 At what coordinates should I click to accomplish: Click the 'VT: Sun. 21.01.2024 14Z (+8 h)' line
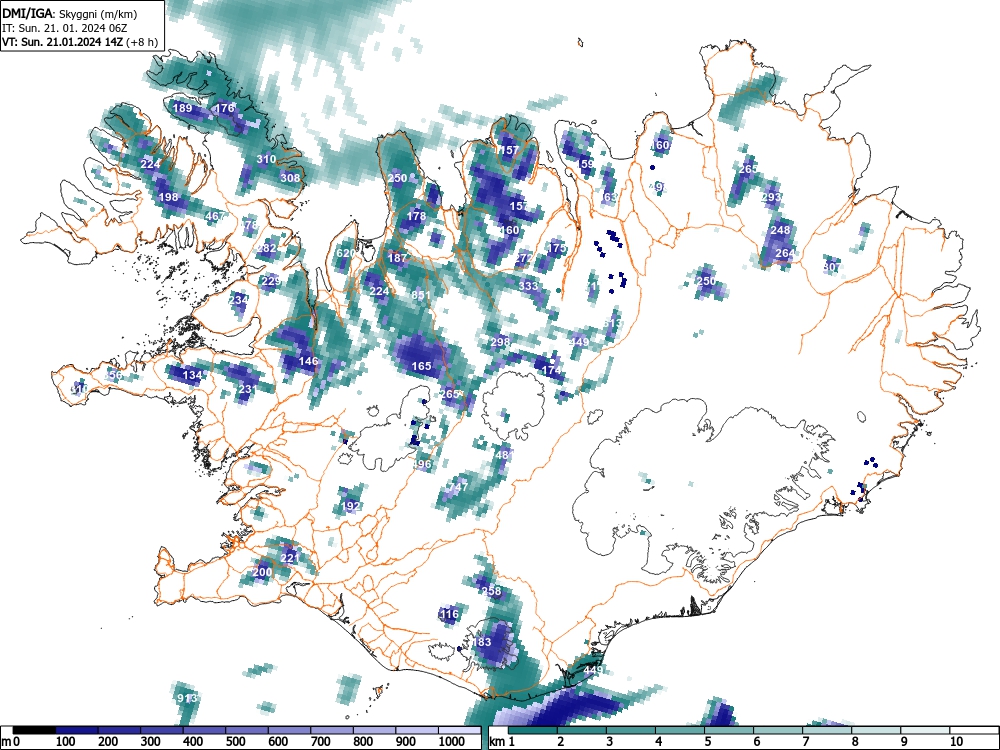pos(80,42)
